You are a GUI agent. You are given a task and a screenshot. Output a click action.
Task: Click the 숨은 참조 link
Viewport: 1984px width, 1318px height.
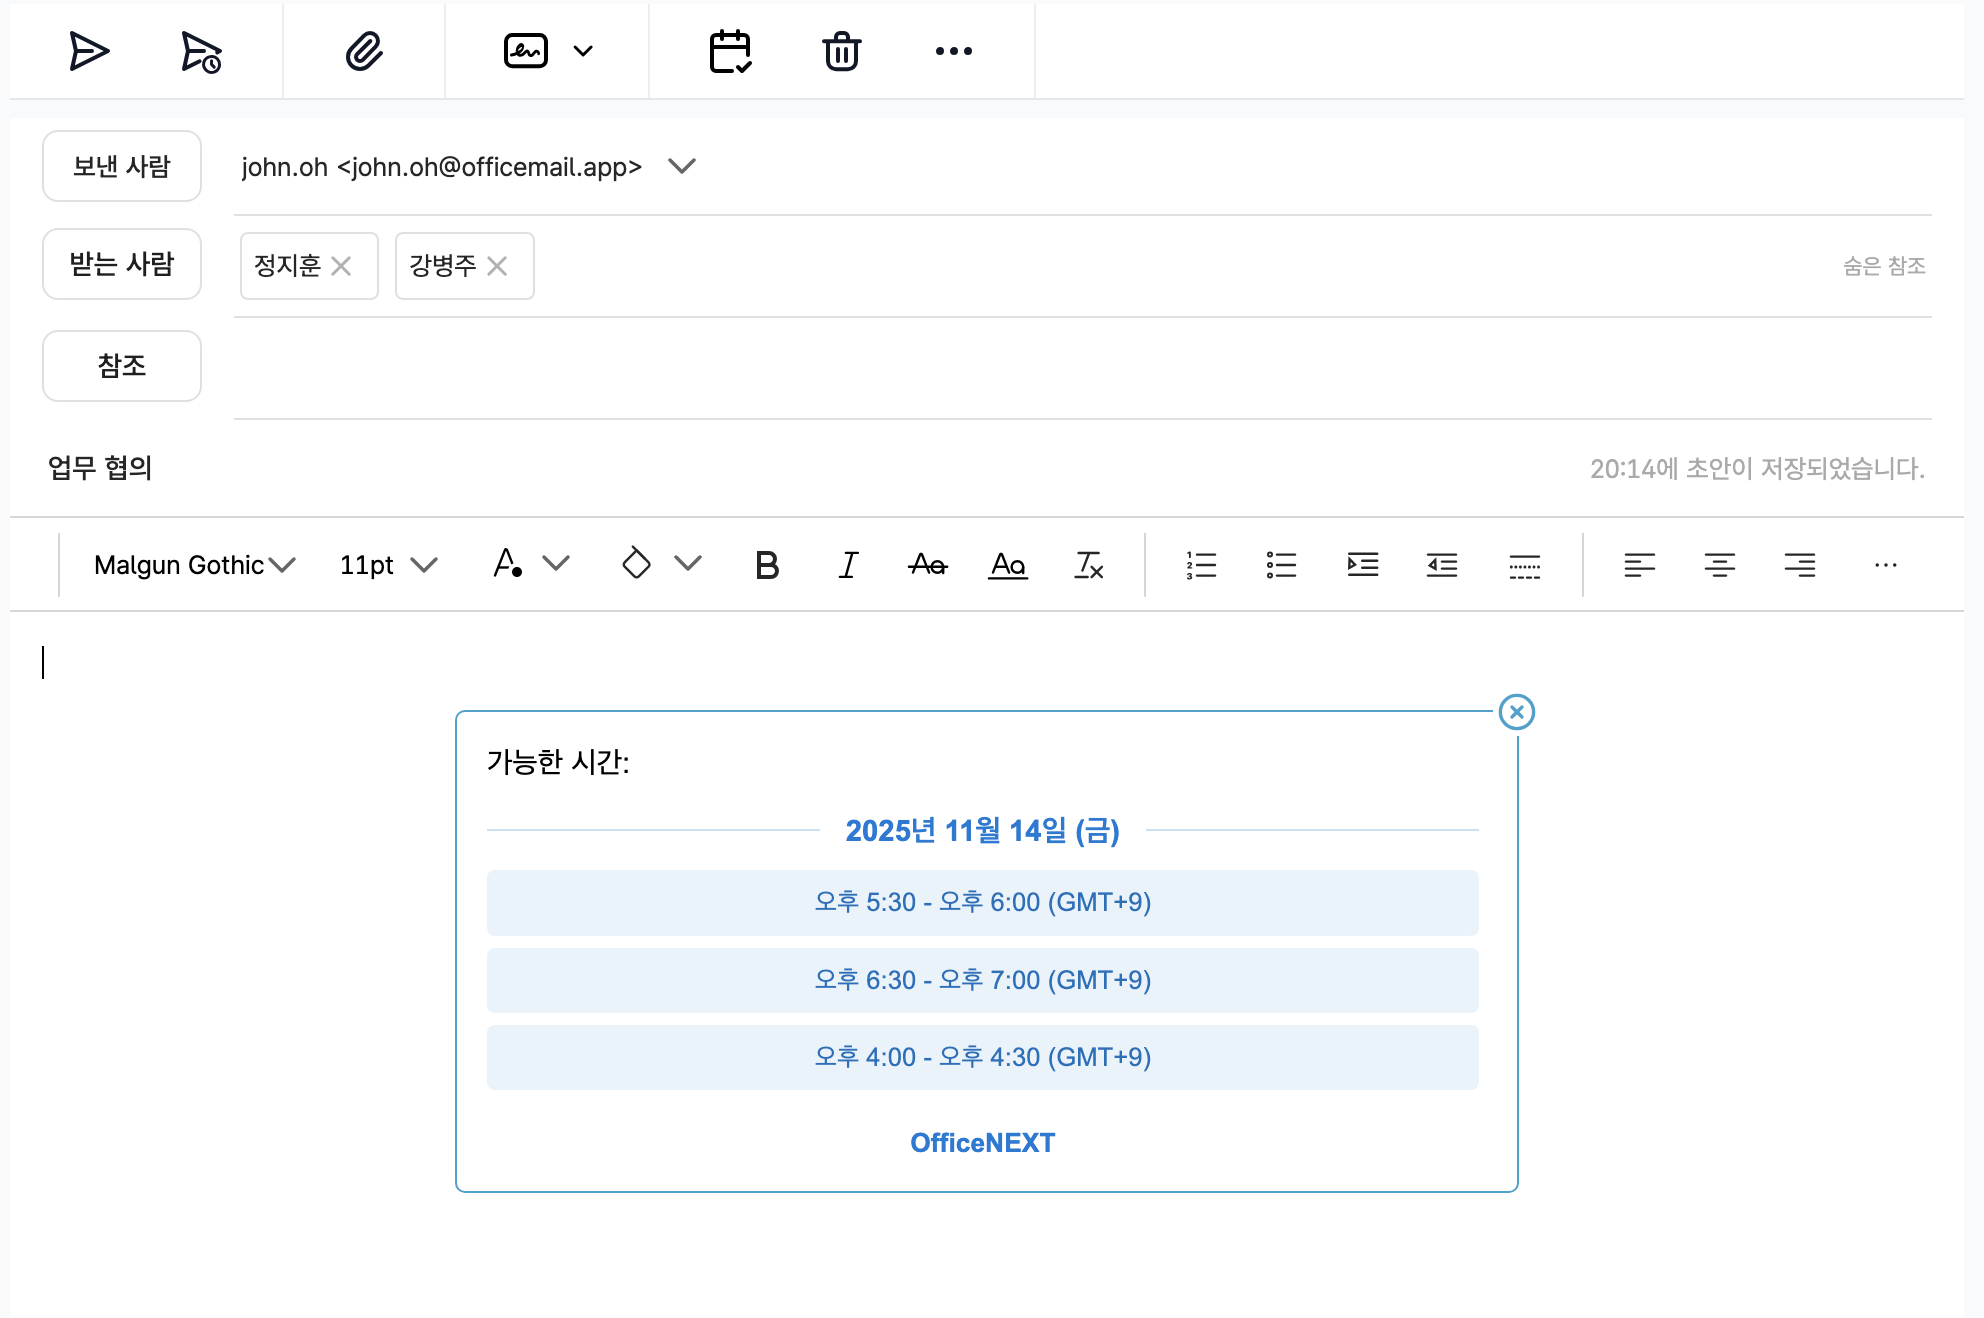pyautogui.click(x=1884, y=266)
